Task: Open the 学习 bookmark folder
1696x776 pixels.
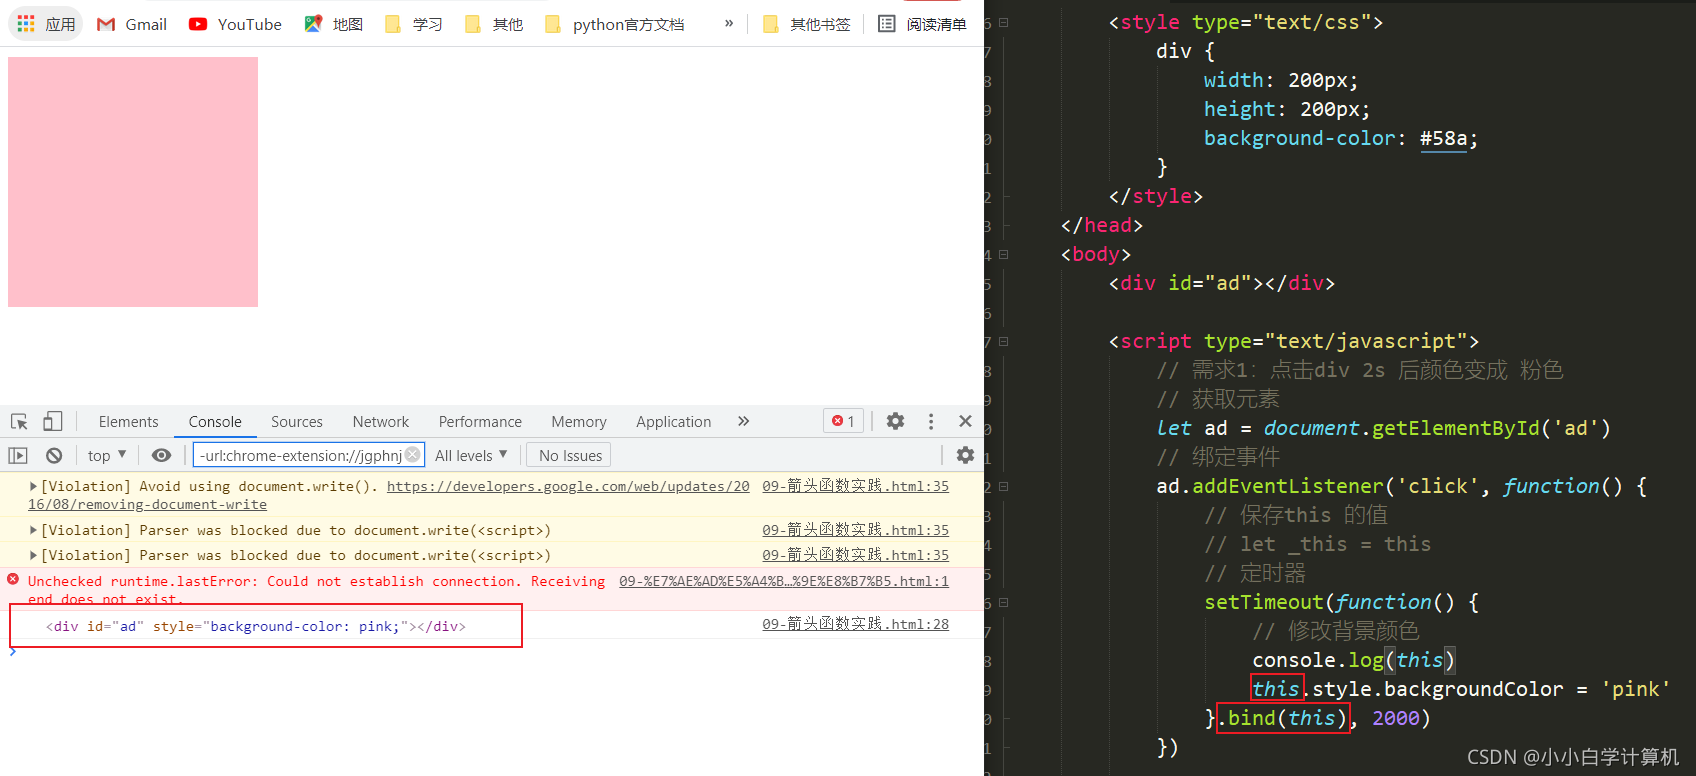Action: (x=414, y=24)
